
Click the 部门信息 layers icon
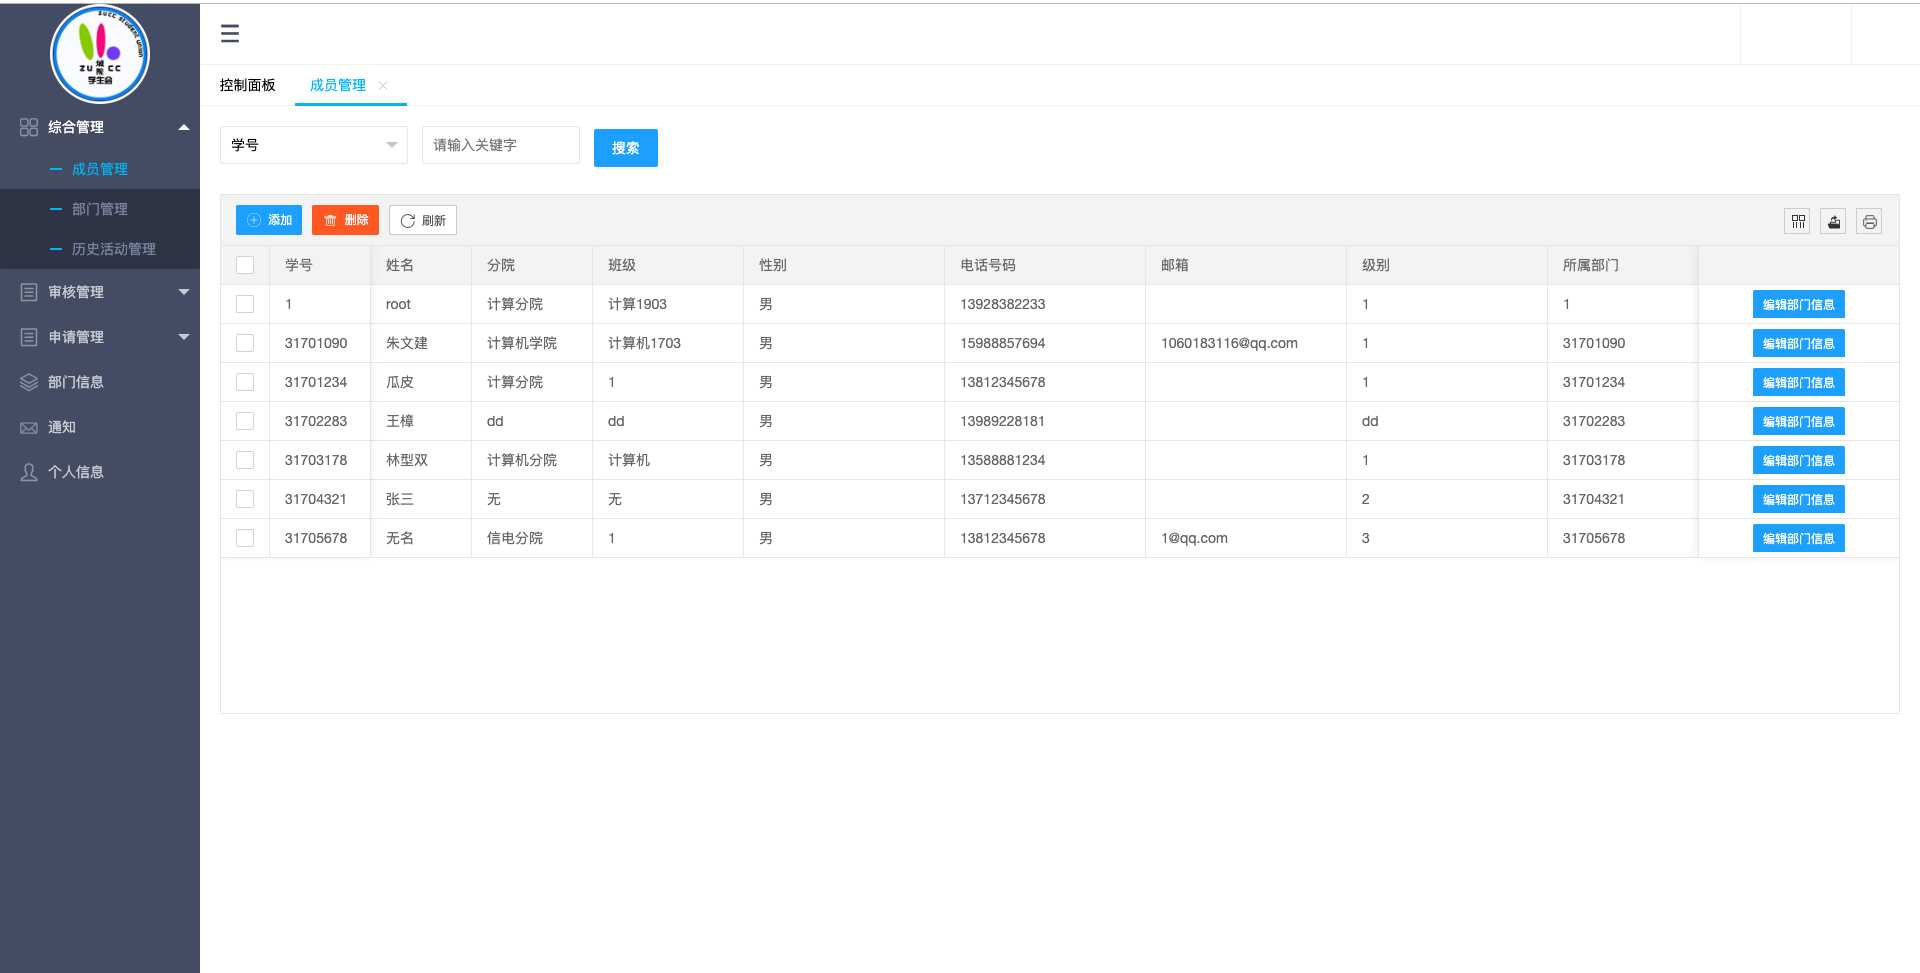coord(29,382)
